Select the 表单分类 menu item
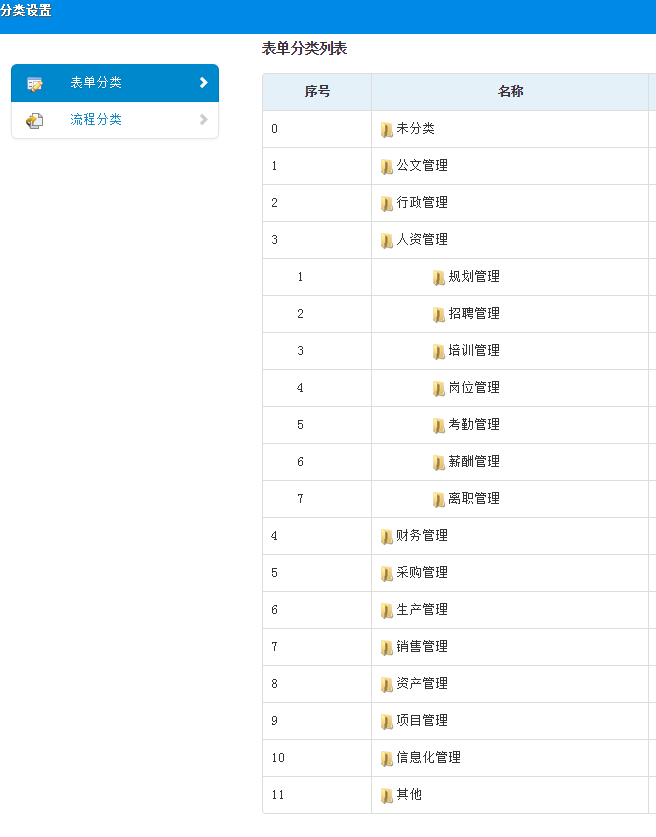 [96, 83]
